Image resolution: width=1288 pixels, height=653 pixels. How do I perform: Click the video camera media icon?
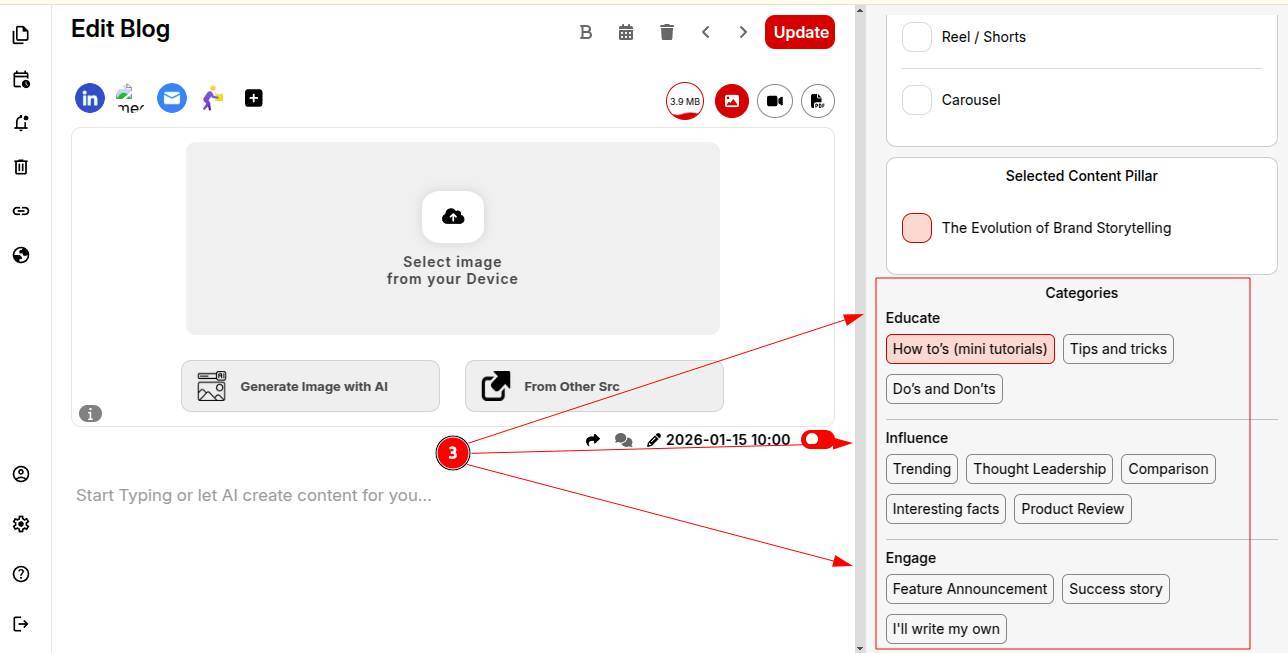point(775,101)
